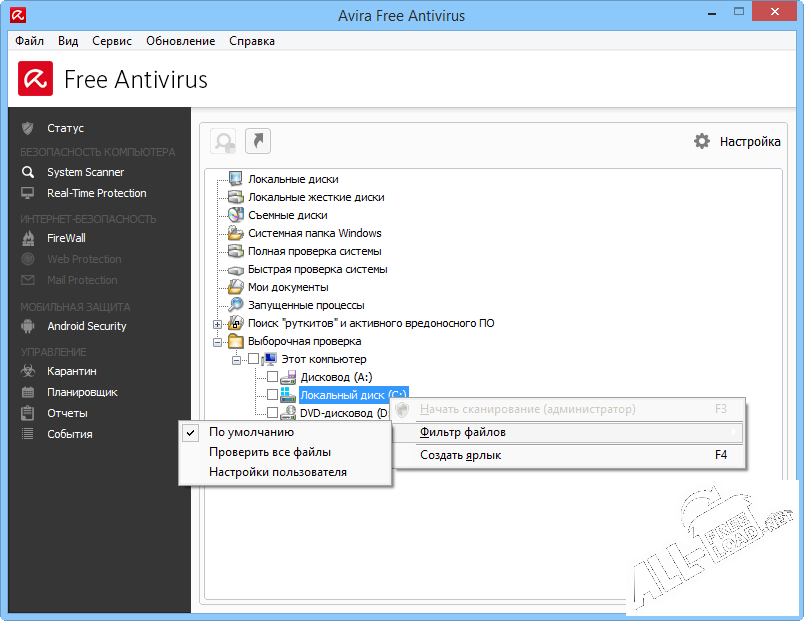
Task: Click the Статус shield icon
Action: [28, 128]
